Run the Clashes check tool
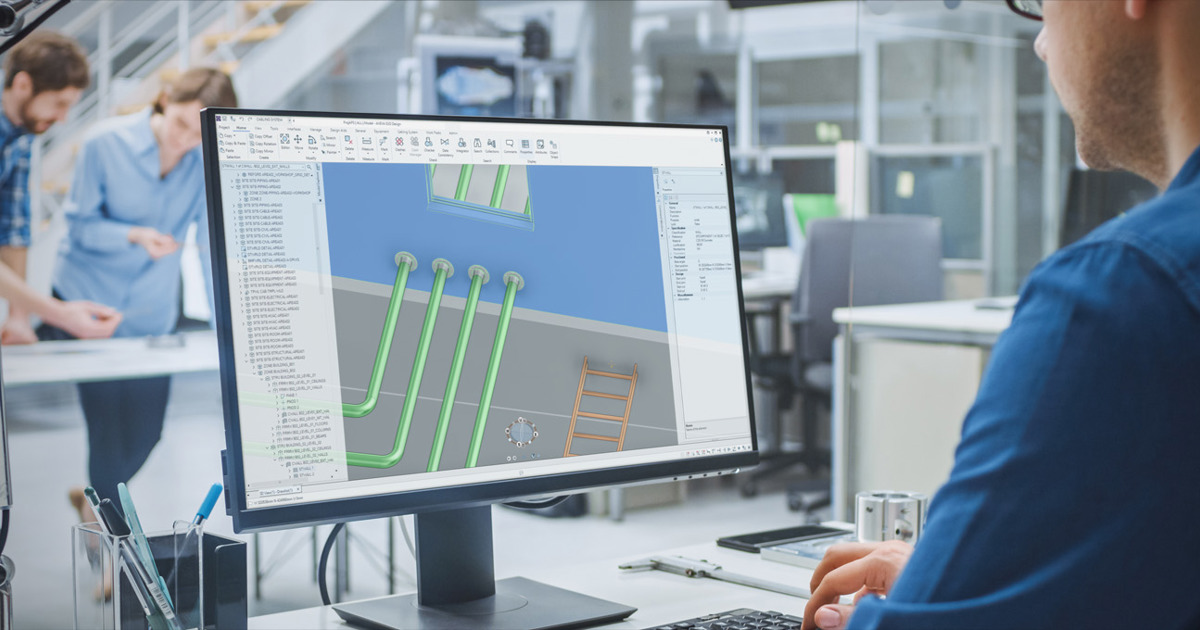The image size is (1200, 630). (x=399, y=145)
